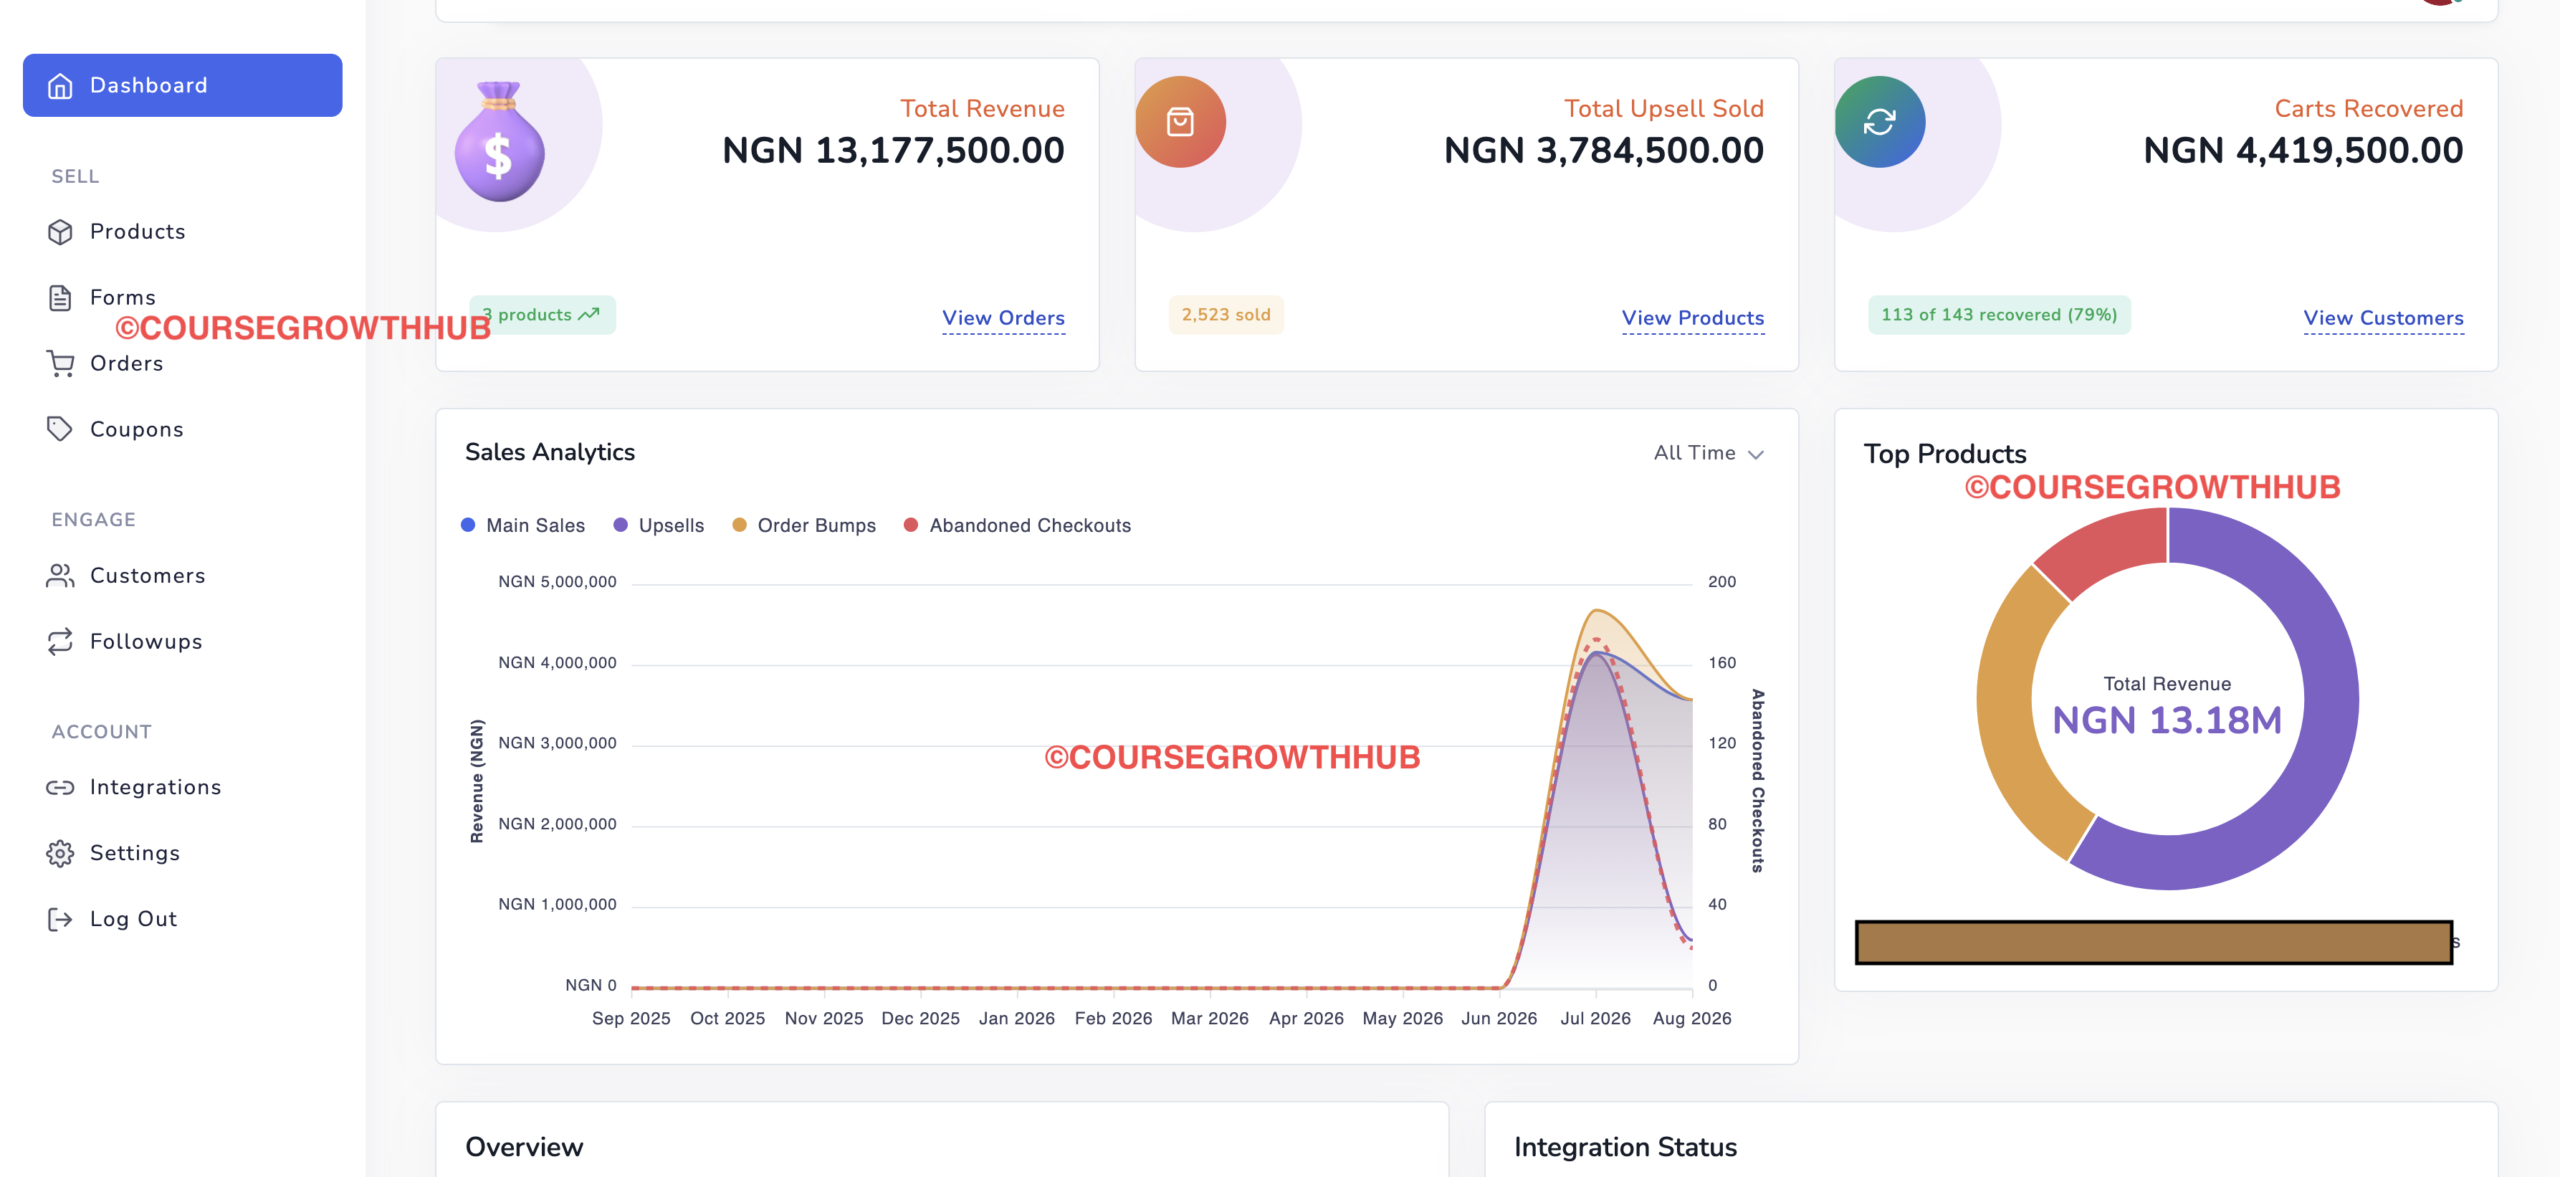Click the red Abandoned Checkouts legend dot

click(911, 525)
